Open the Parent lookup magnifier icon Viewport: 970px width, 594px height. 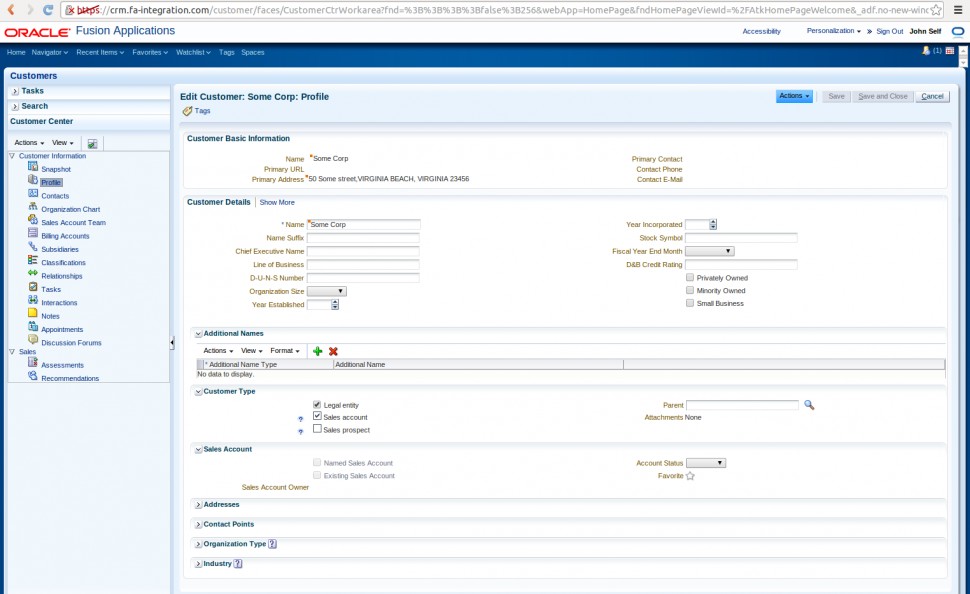[809, 404]
